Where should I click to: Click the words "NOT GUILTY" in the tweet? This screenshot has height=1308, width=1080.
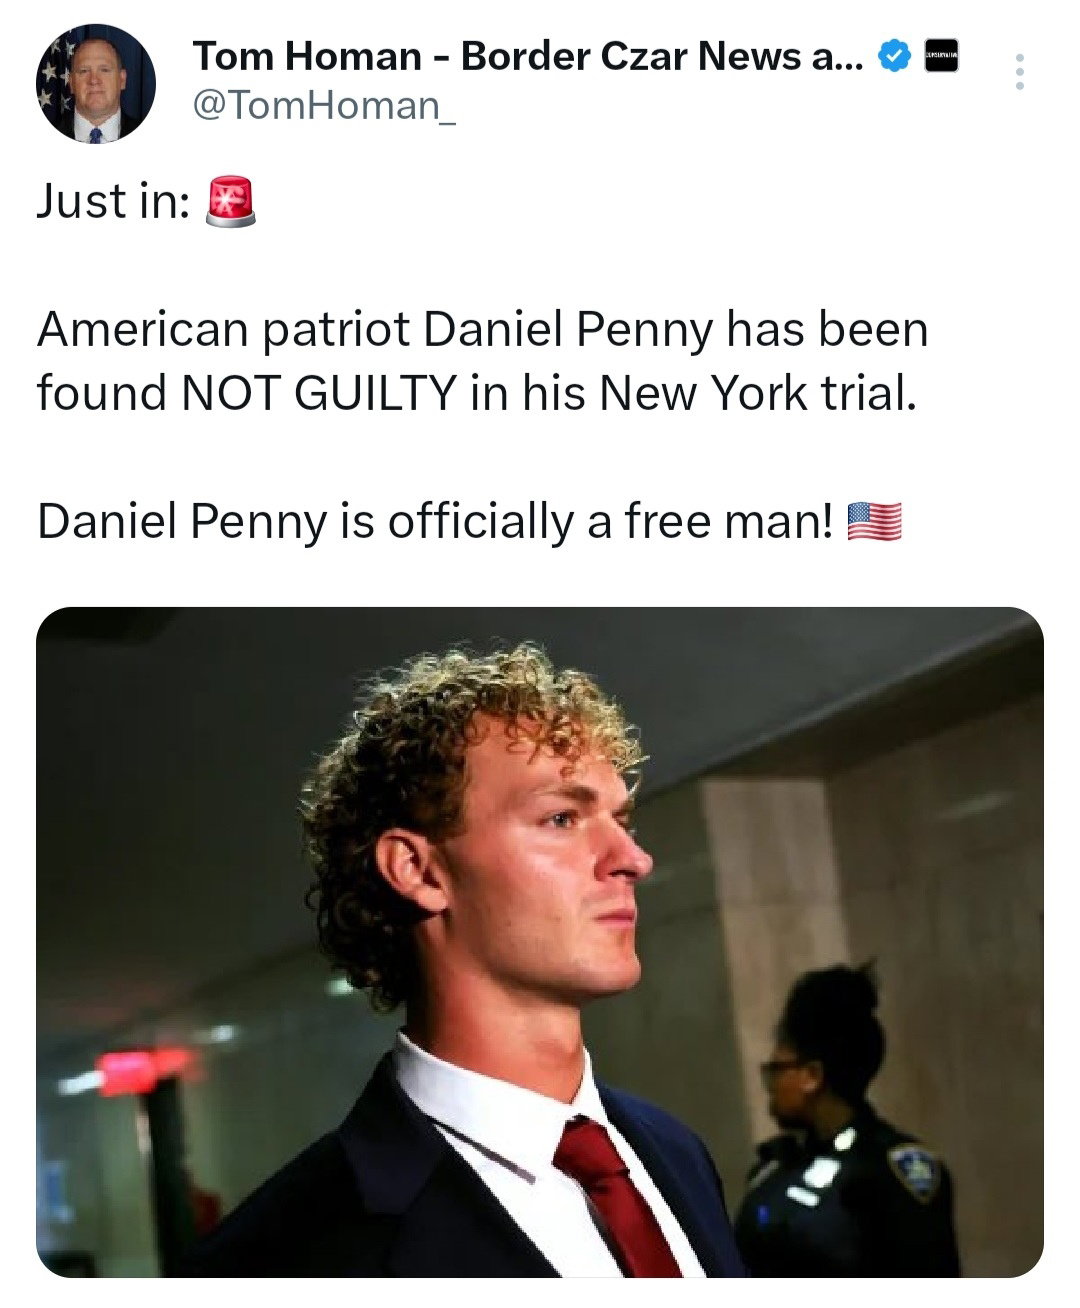tap(318, 393)
